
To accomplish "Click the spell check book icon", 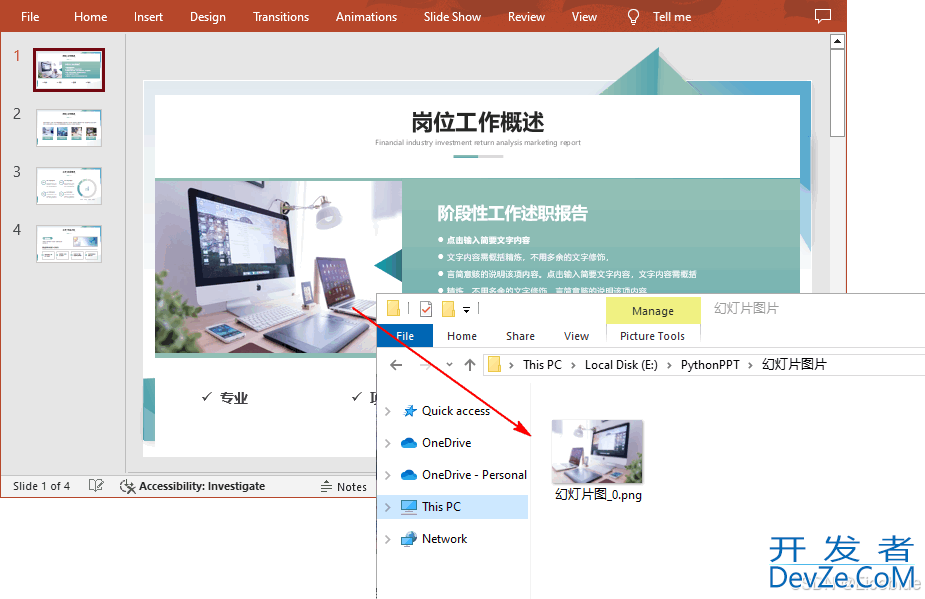I will tap(96, 486).
